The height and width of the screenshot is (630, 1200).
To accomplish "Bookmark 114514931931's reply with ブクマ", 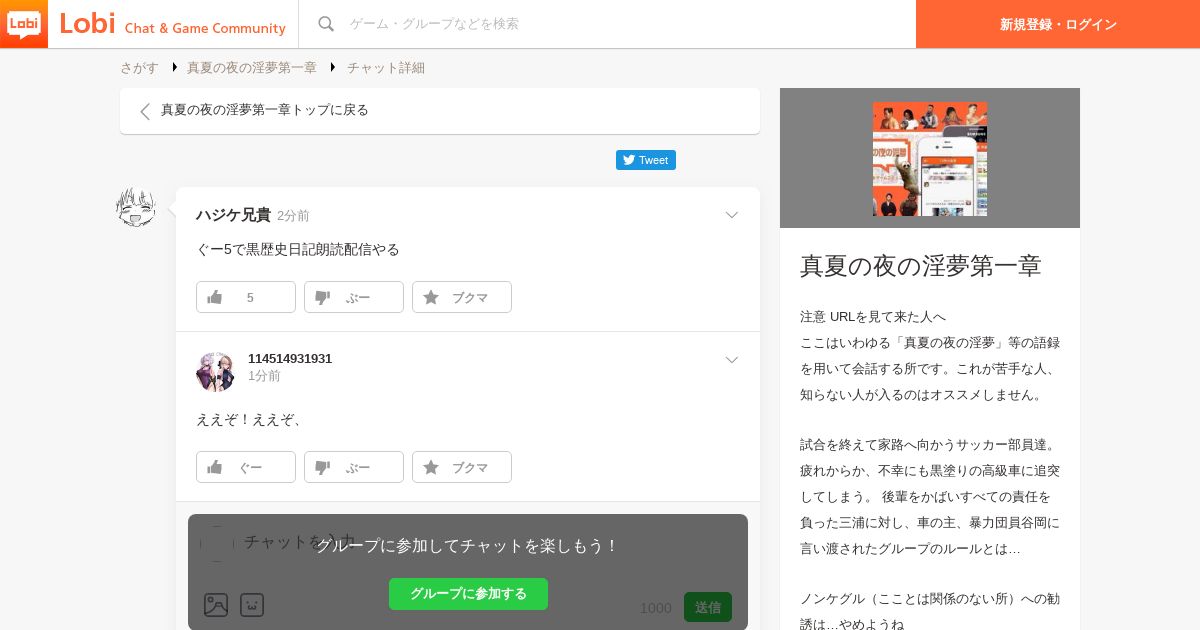I will [462, 467].
